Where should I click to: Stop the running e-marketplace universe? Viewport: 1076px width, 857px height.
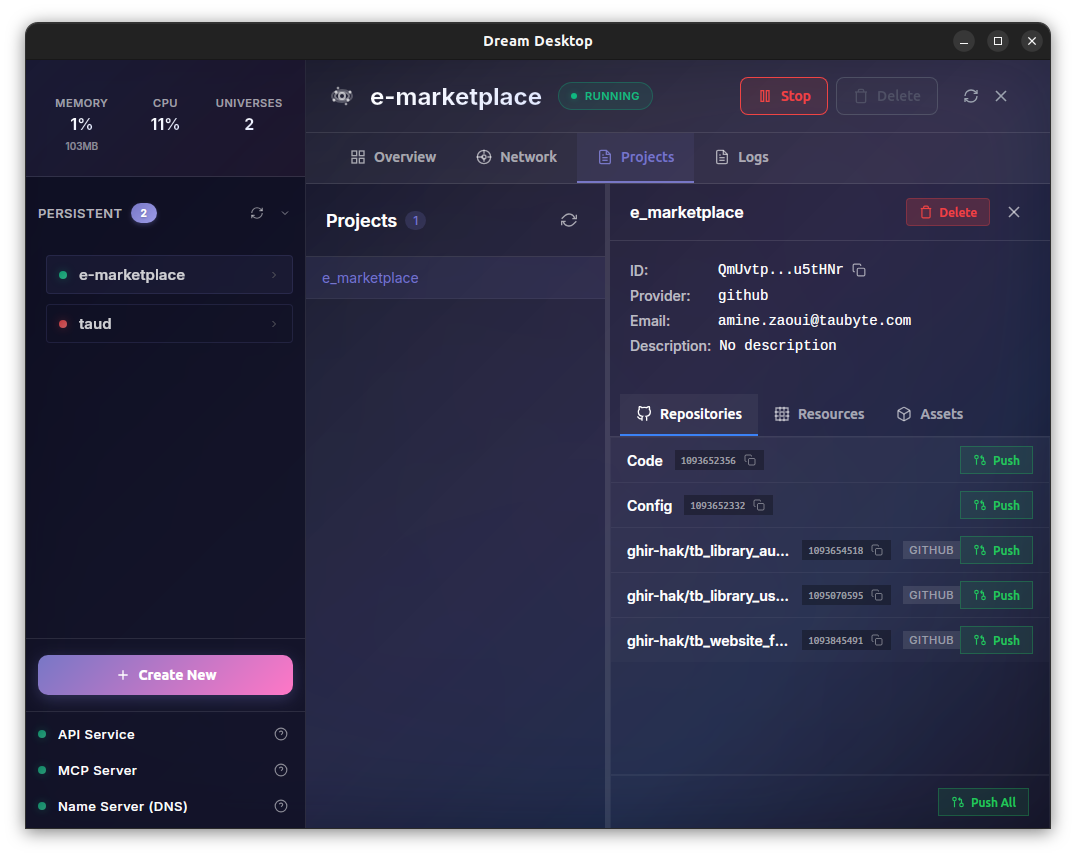[x=784, y=96]
